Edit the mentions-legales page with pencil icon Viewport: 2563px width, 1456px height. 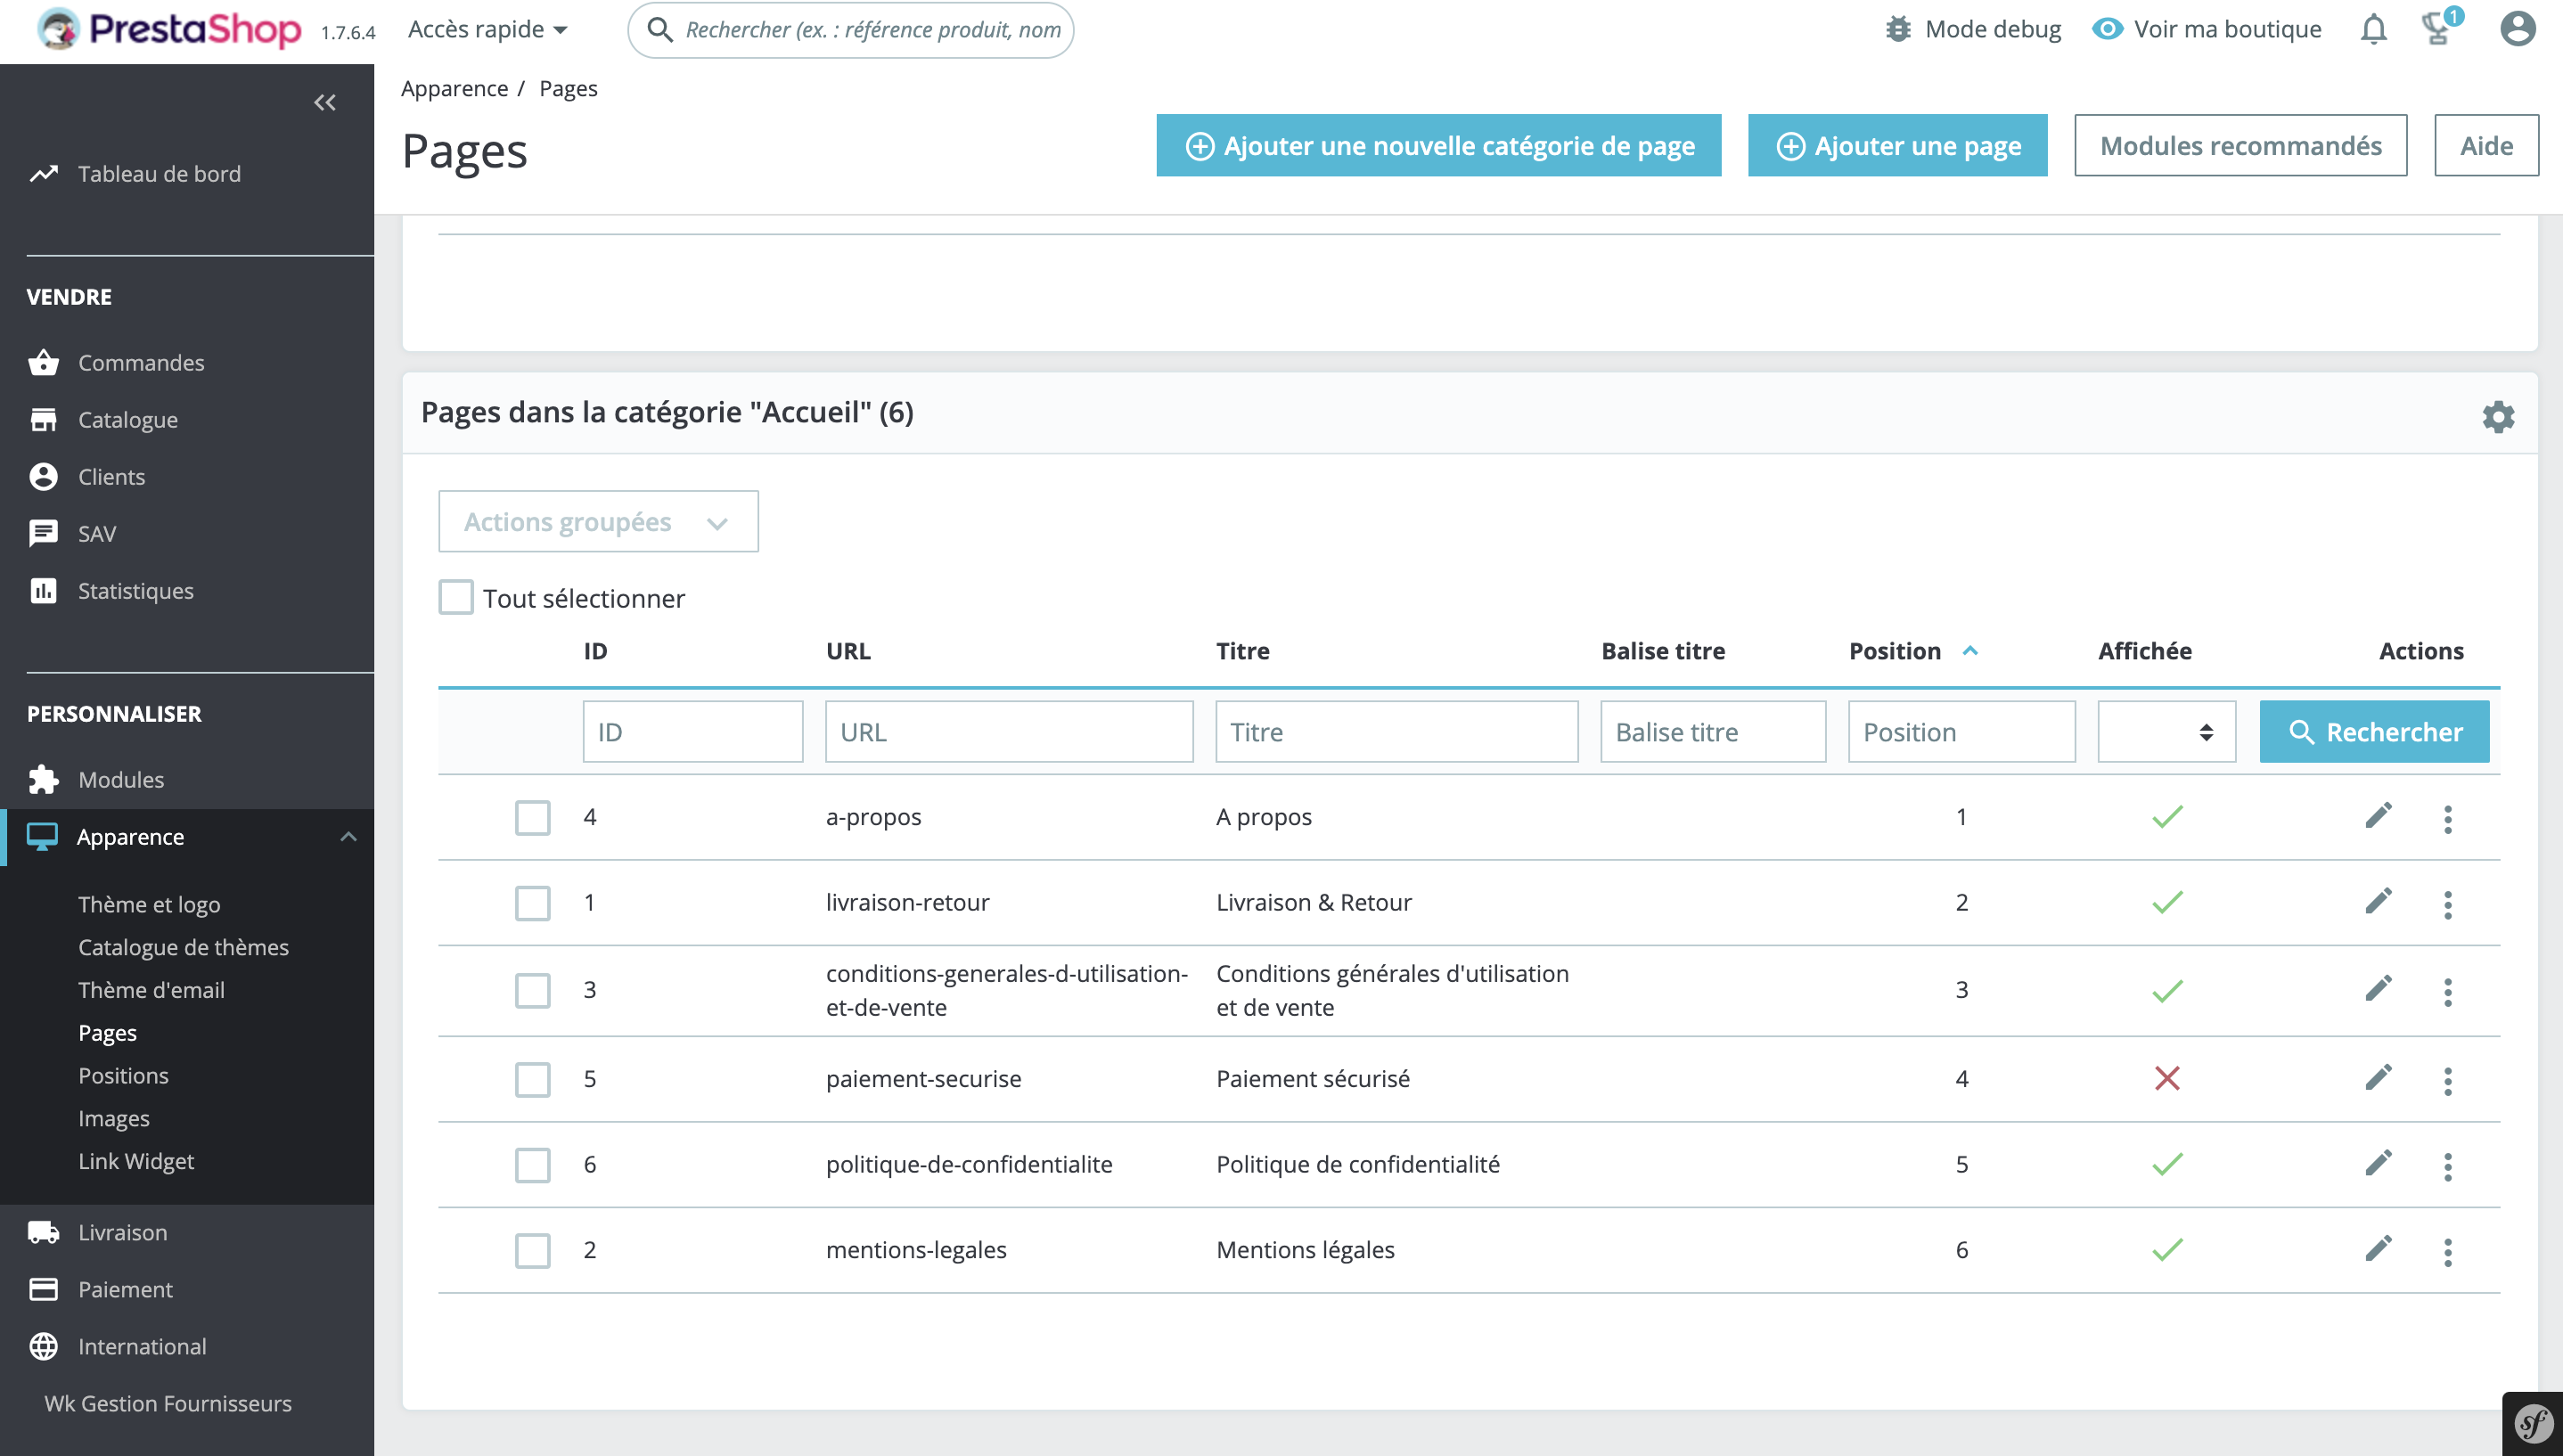point(2378,1249)
